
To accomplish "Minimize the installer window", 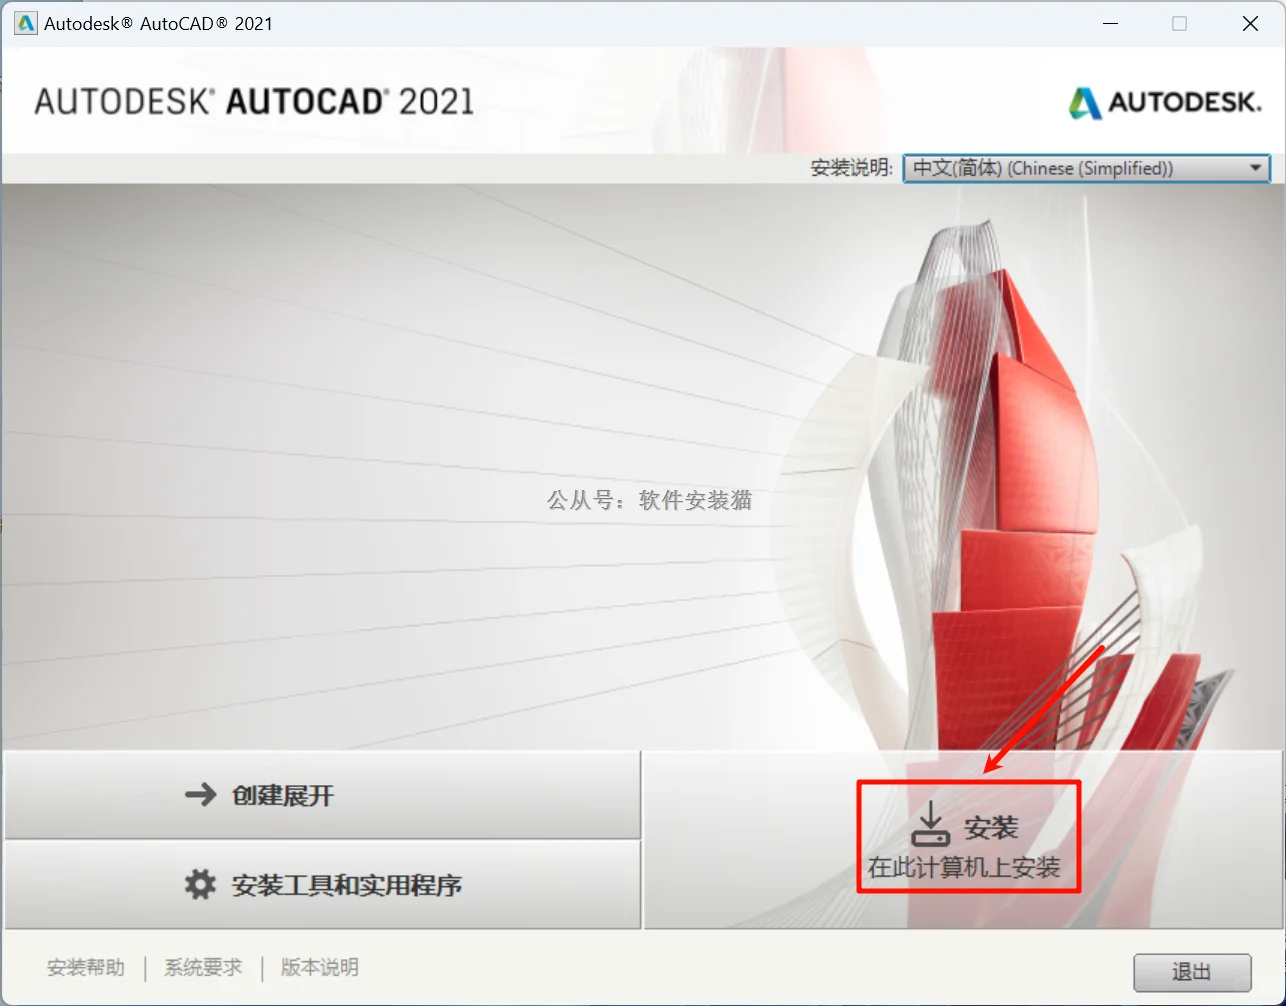I will tap(1110, 23).
